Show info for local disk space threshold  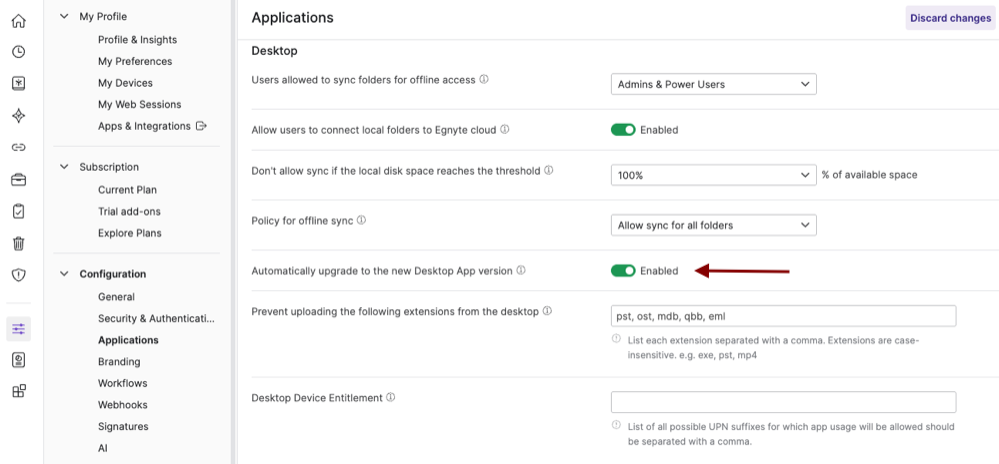coord(549,171)
